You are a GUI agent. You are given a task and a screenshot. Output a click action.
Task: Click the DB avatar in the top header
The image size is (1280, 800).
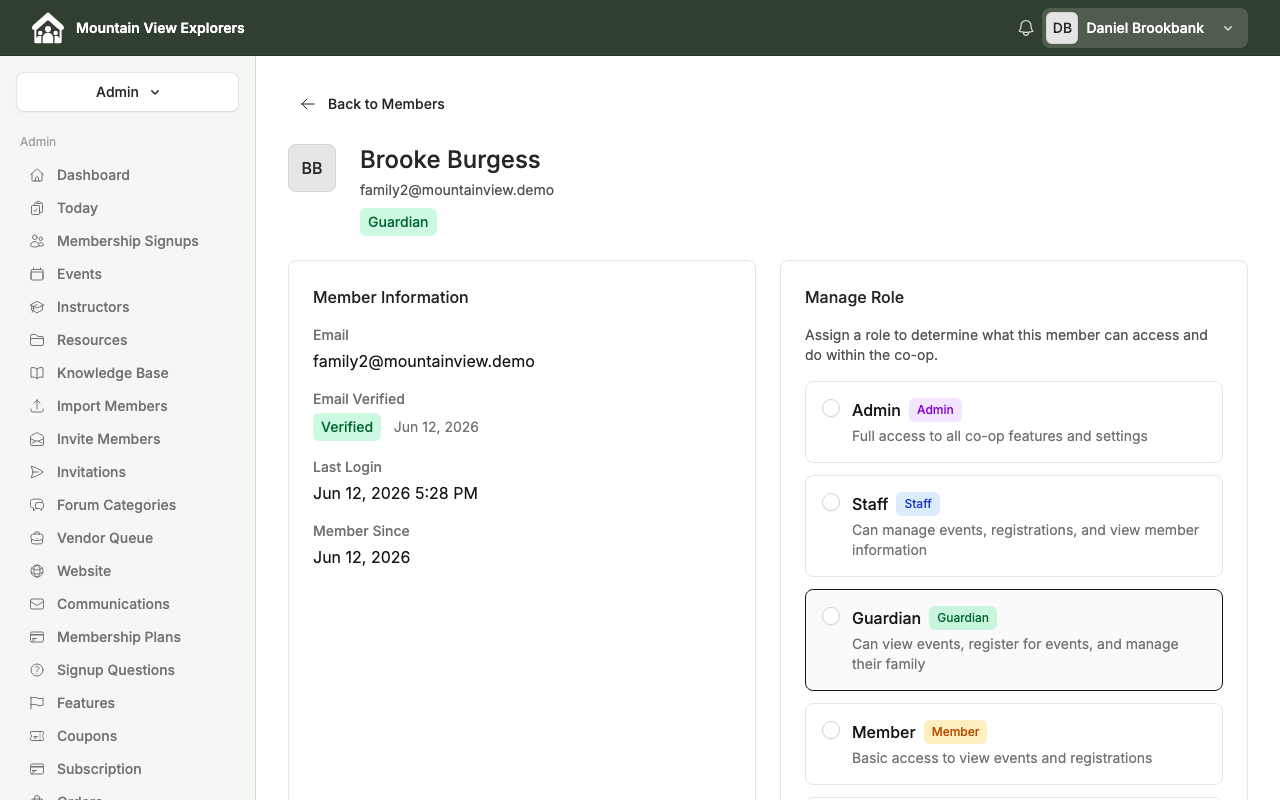(x=1062, y=28)
